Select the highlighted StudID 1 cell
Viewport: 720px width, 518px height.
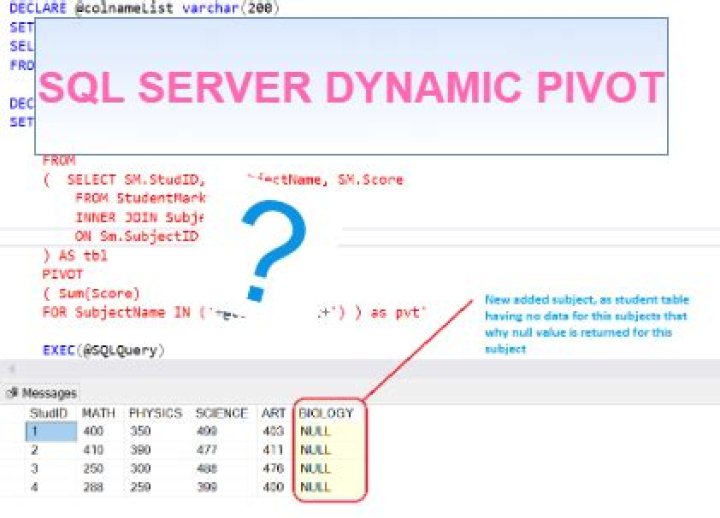point(51,431)
